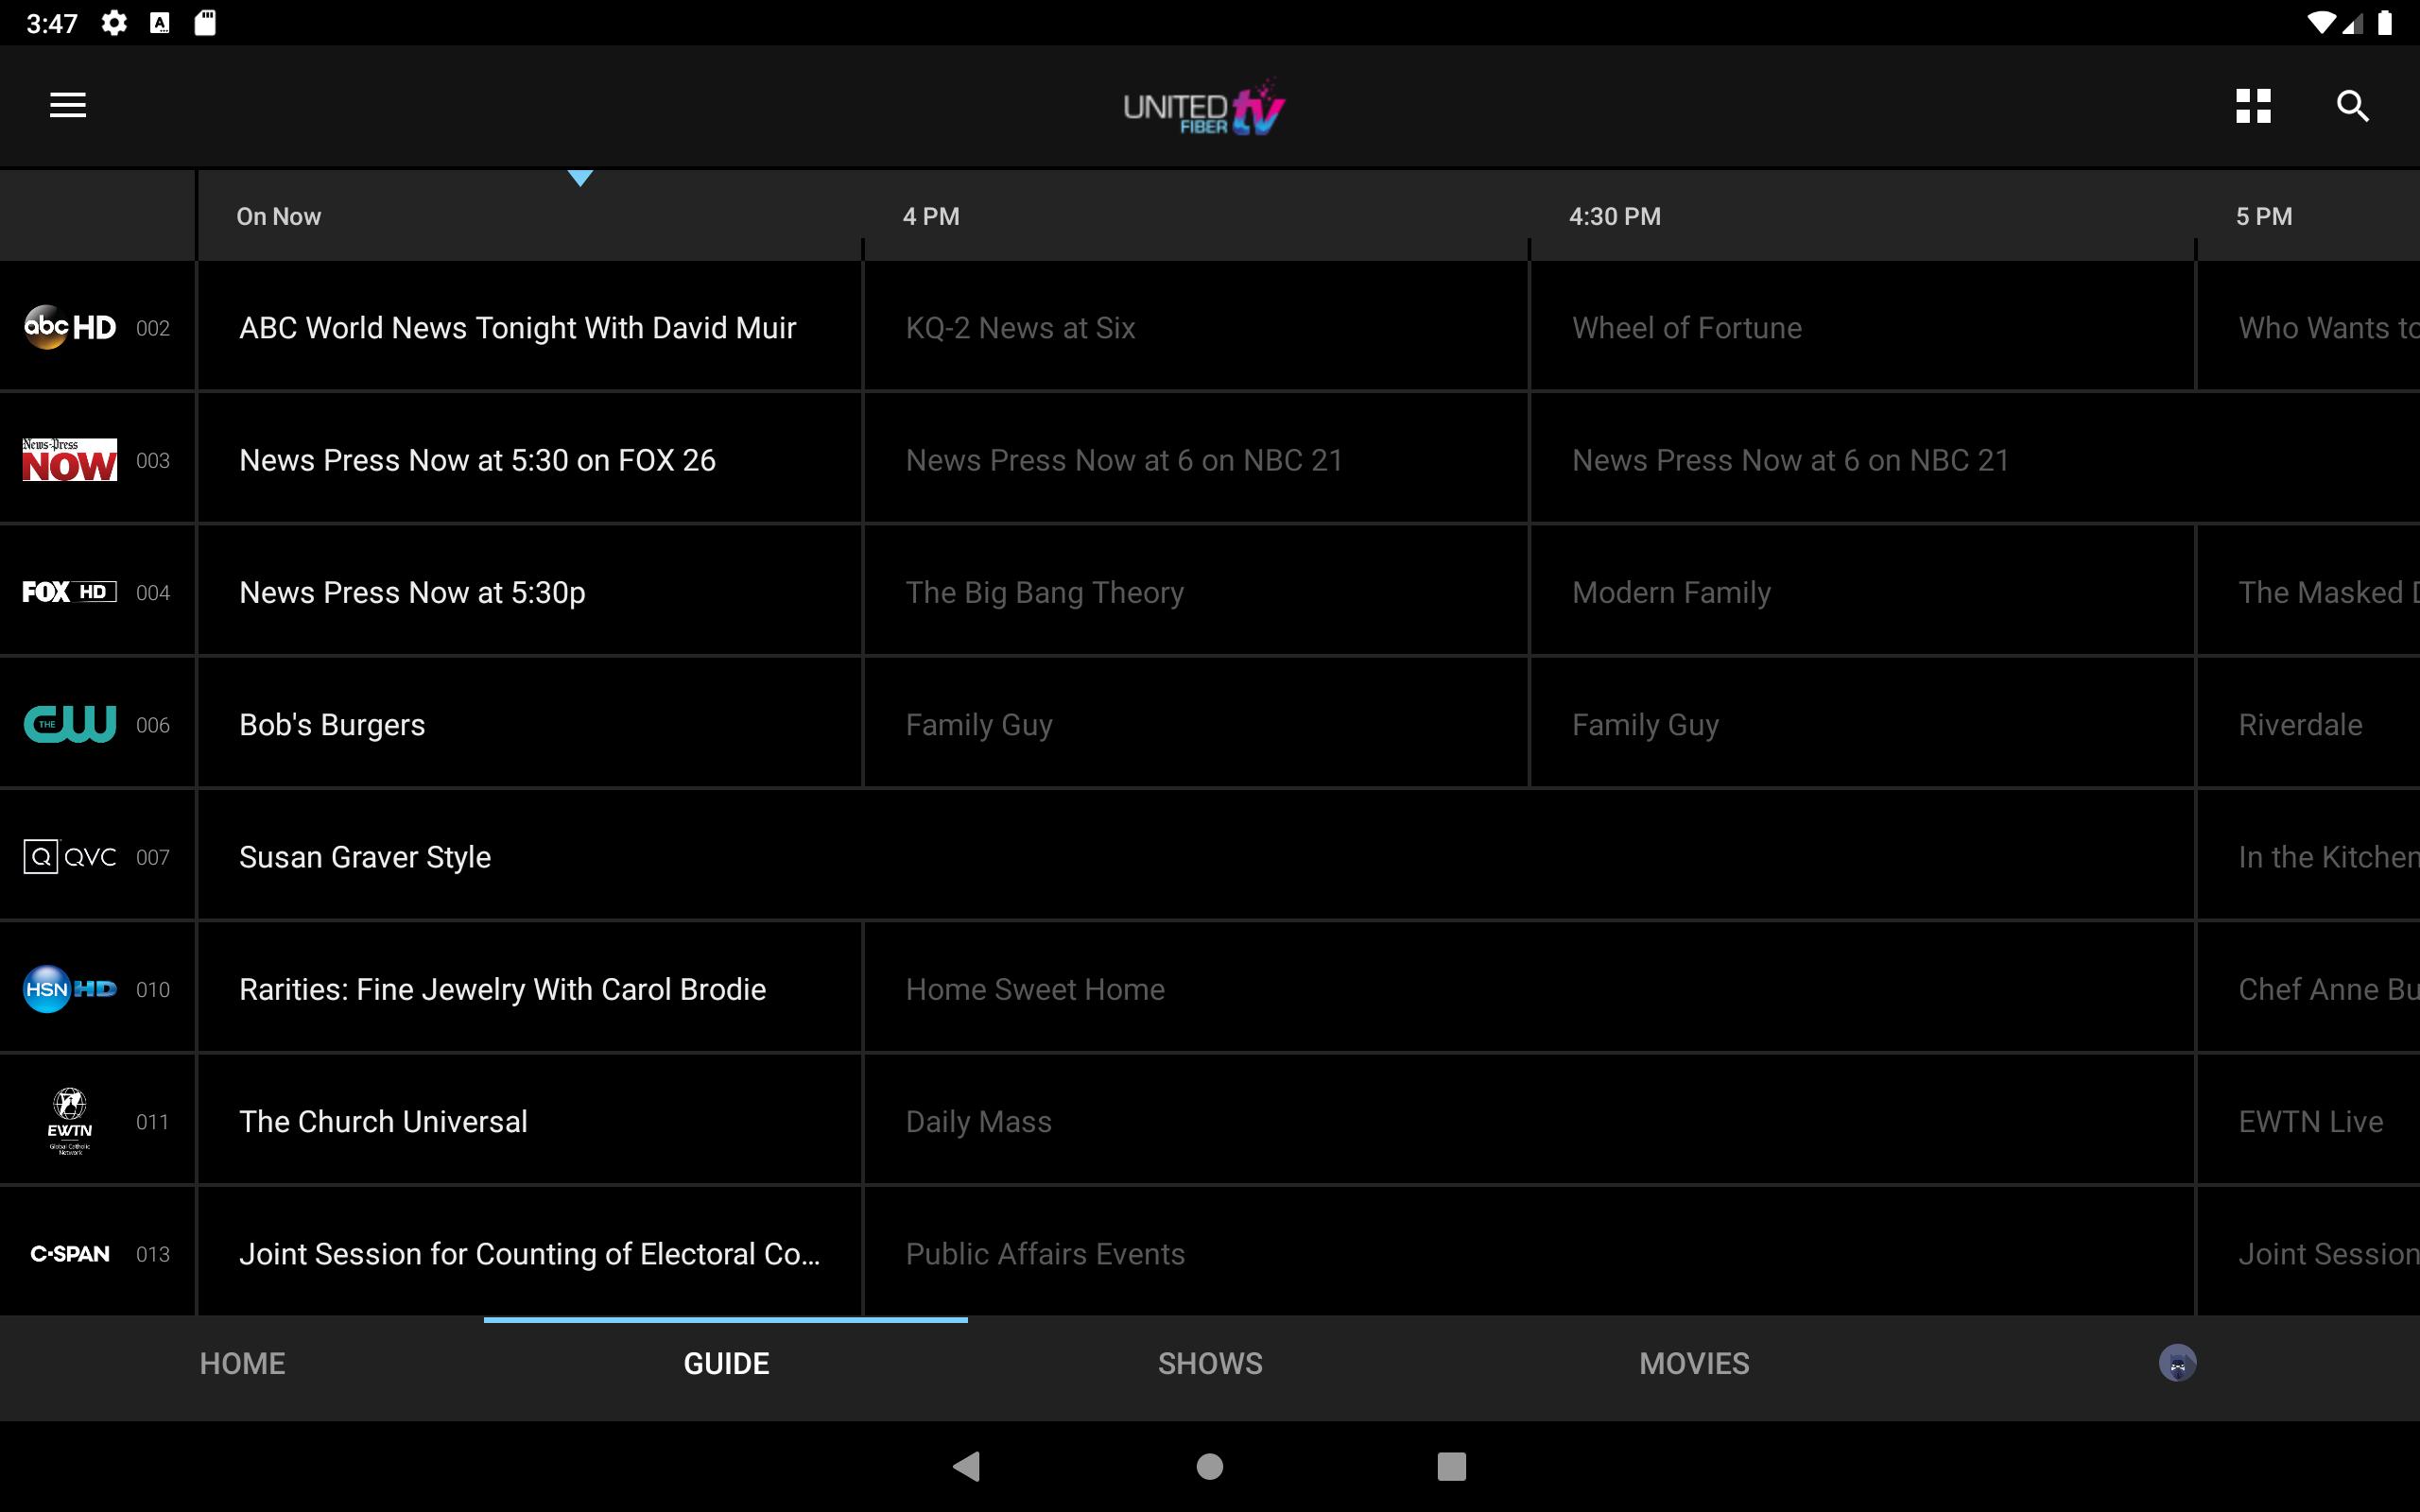2420x1512 pixels.
Task: Open News Press Now at 5:30p on FOX
Action: tap(530, 592)
